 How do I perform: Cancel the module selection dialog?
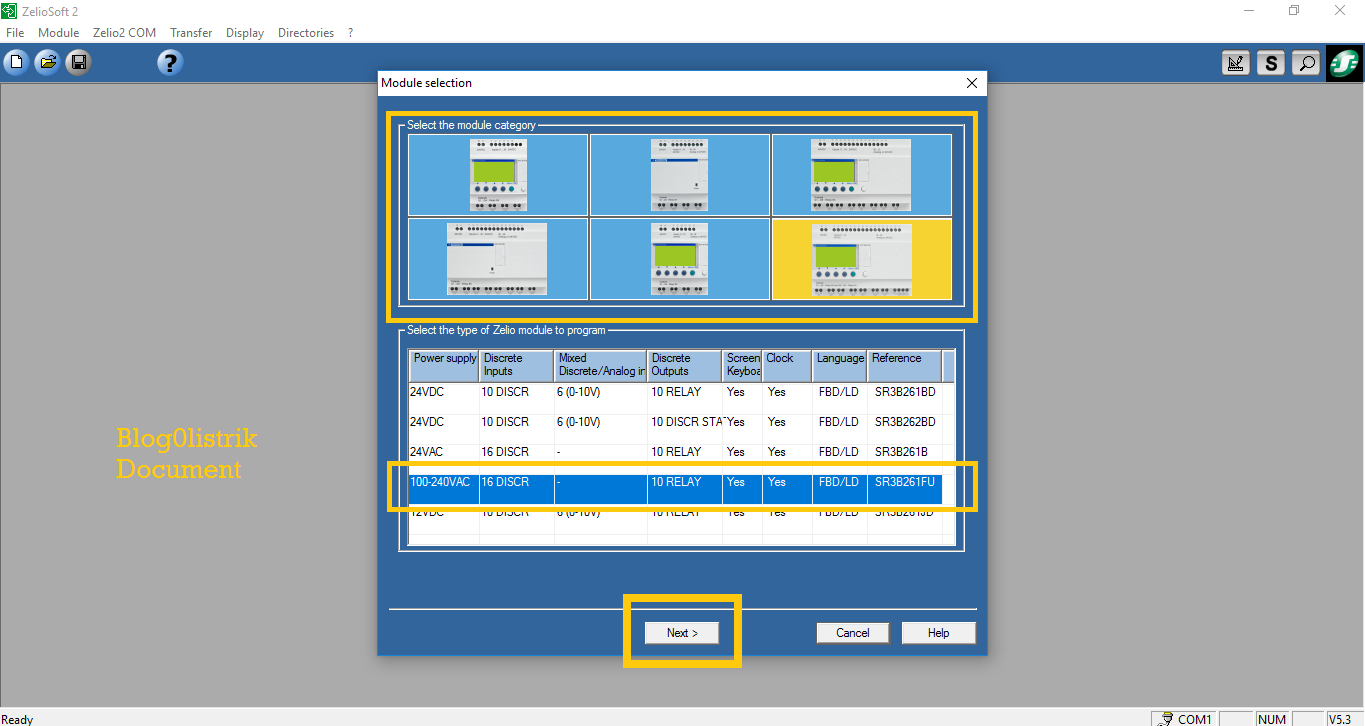[852, 632]
